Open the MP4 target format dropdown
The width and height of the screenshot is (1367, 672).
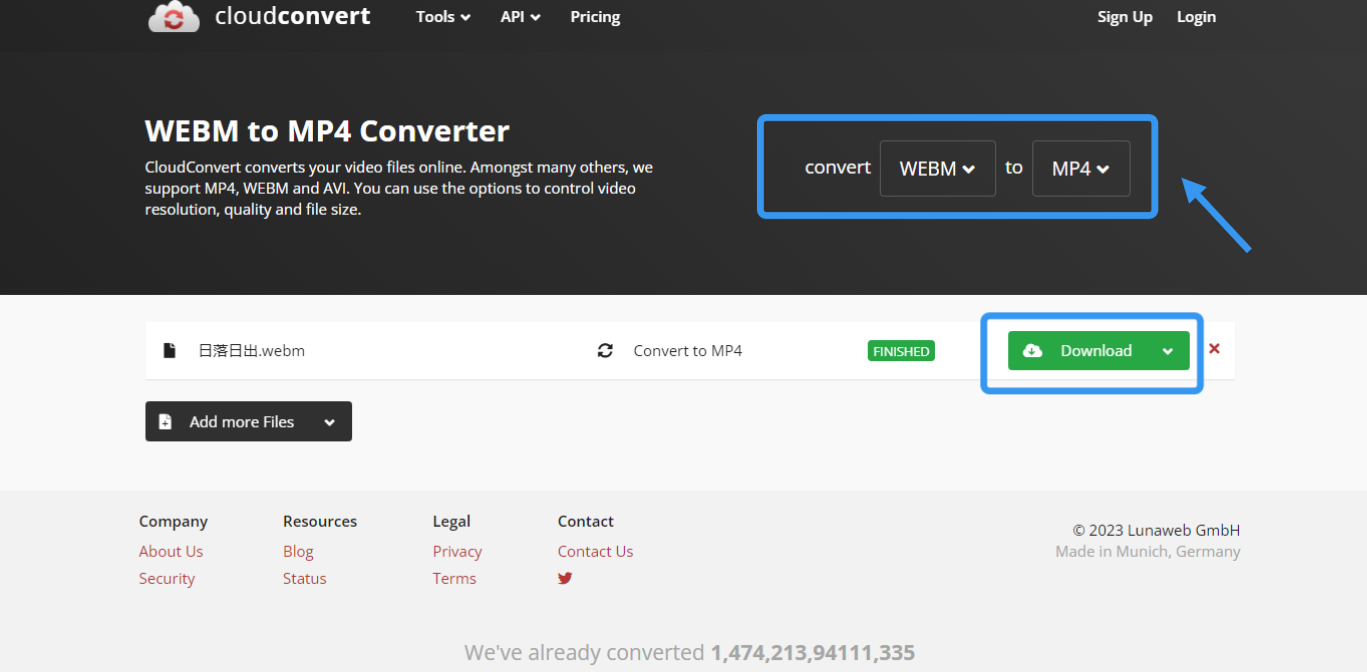click(1081, 168)
